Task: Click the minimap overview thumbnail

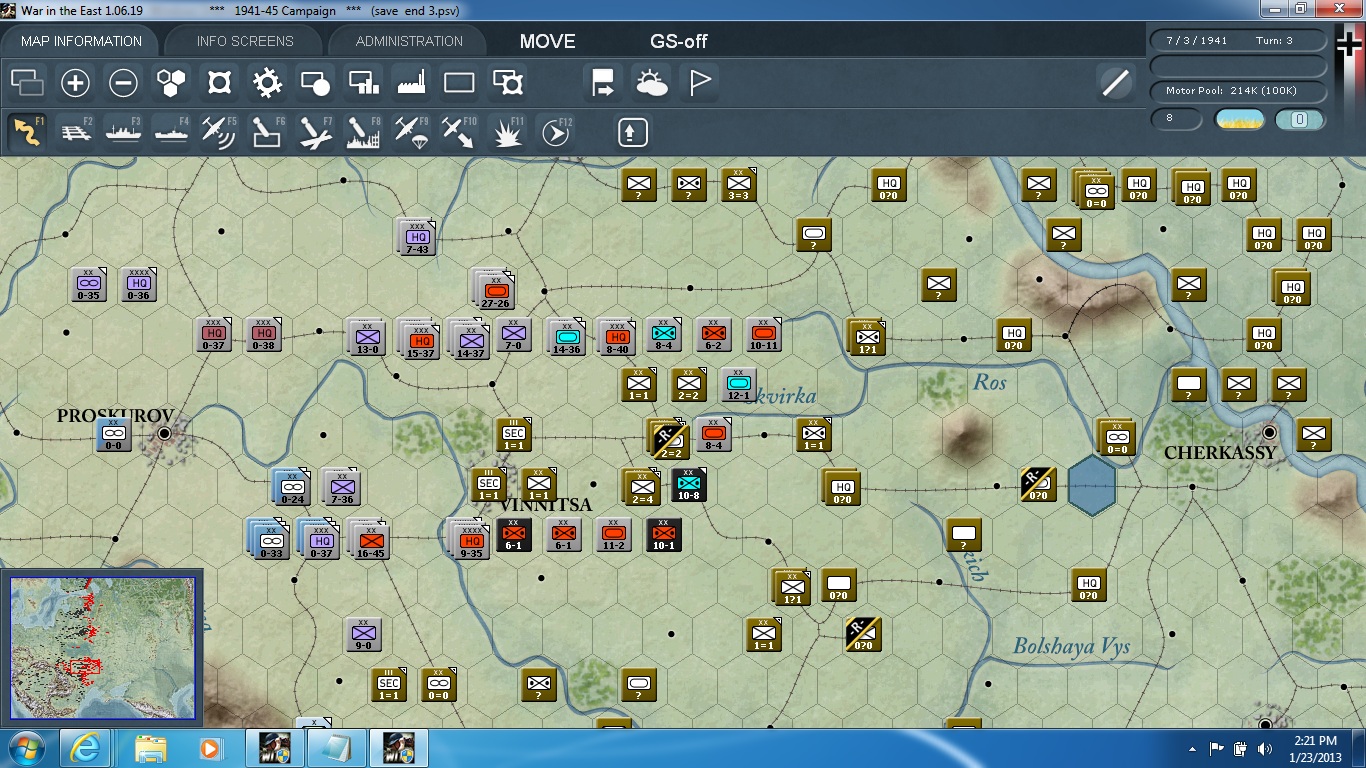Action: pyautogui.click(x=102, y=647)
